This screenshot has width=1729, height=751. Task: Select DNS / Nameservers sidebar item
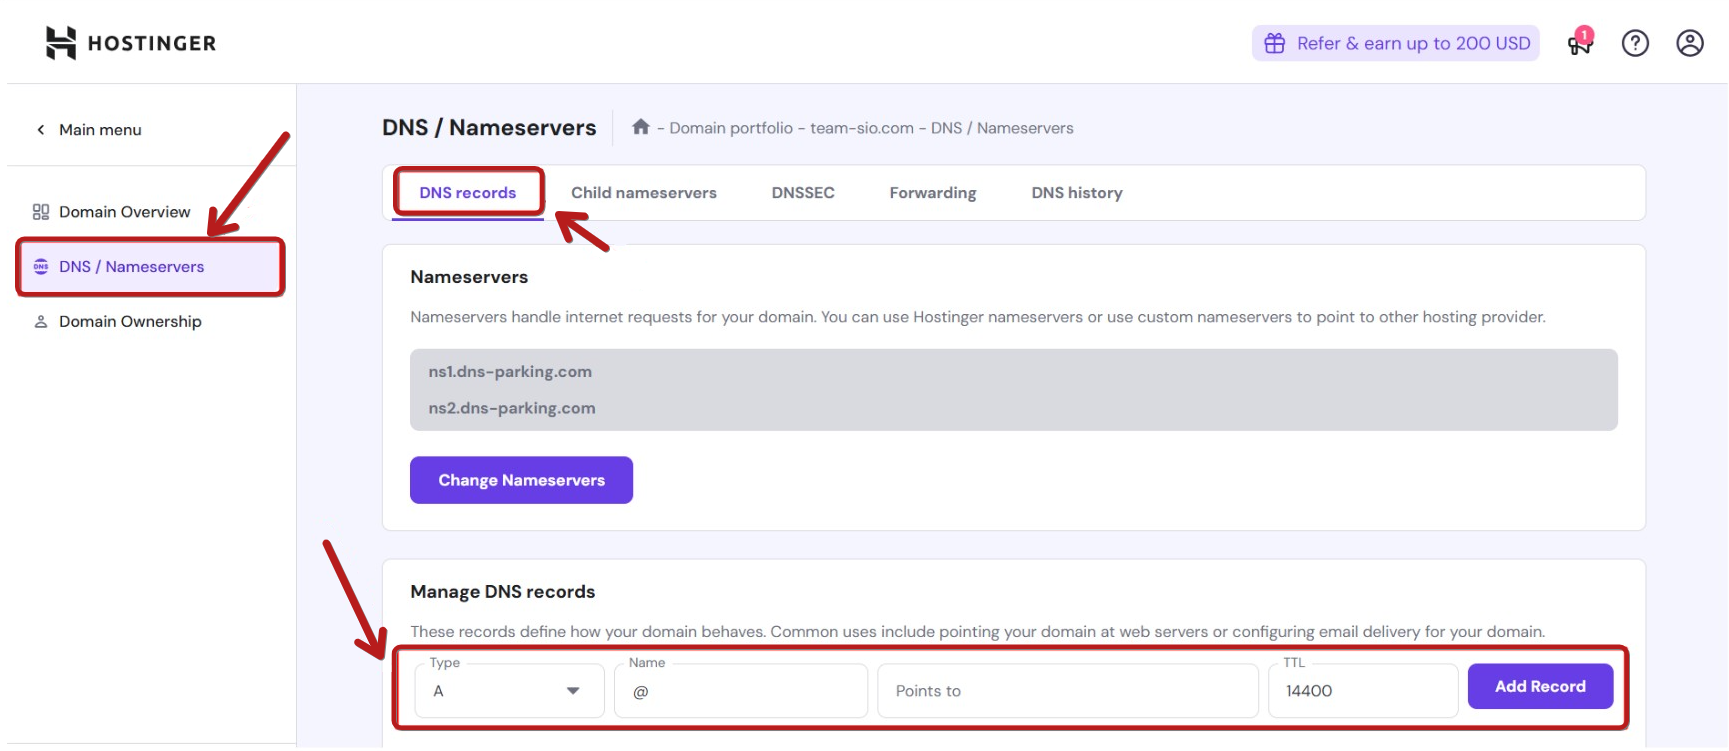point(150,267)
